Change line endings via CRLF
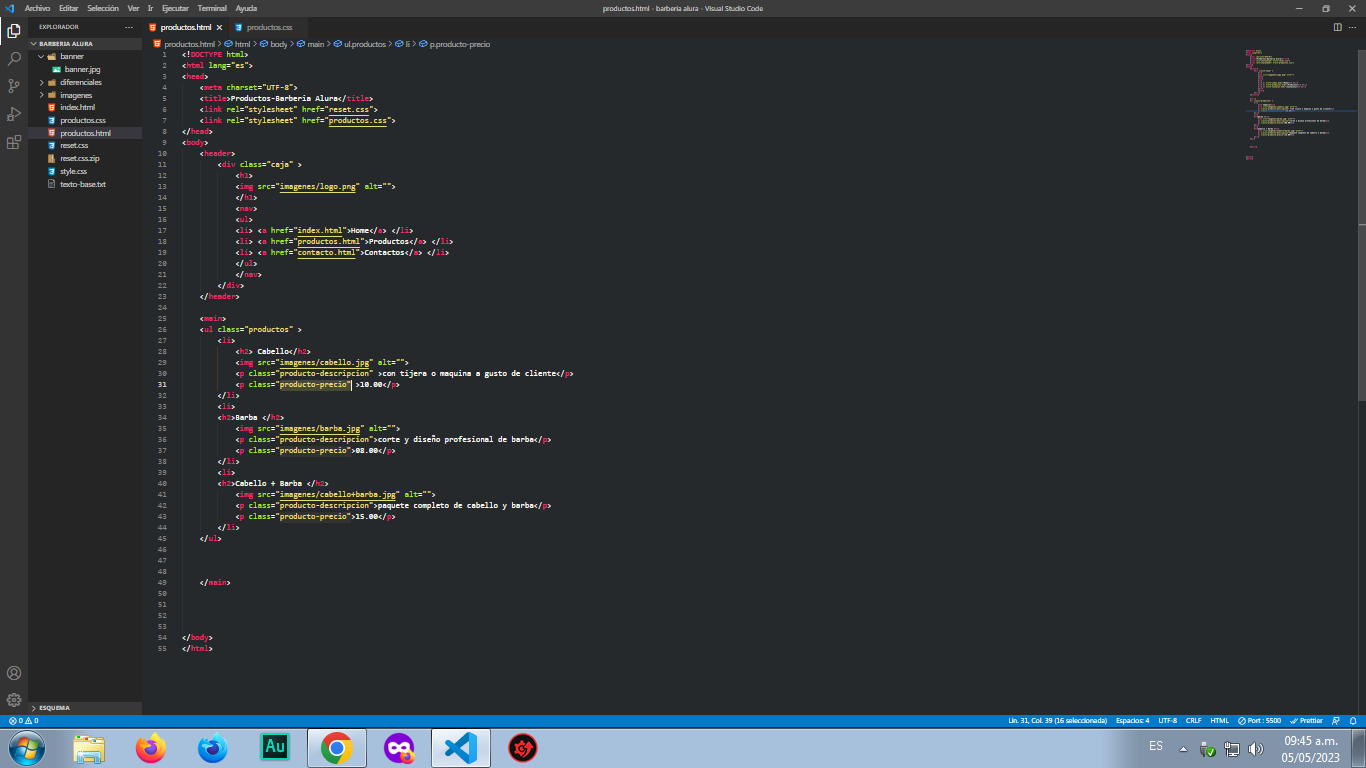The width and height of the screenshot is (1366, 768). tap(1194, 720)
